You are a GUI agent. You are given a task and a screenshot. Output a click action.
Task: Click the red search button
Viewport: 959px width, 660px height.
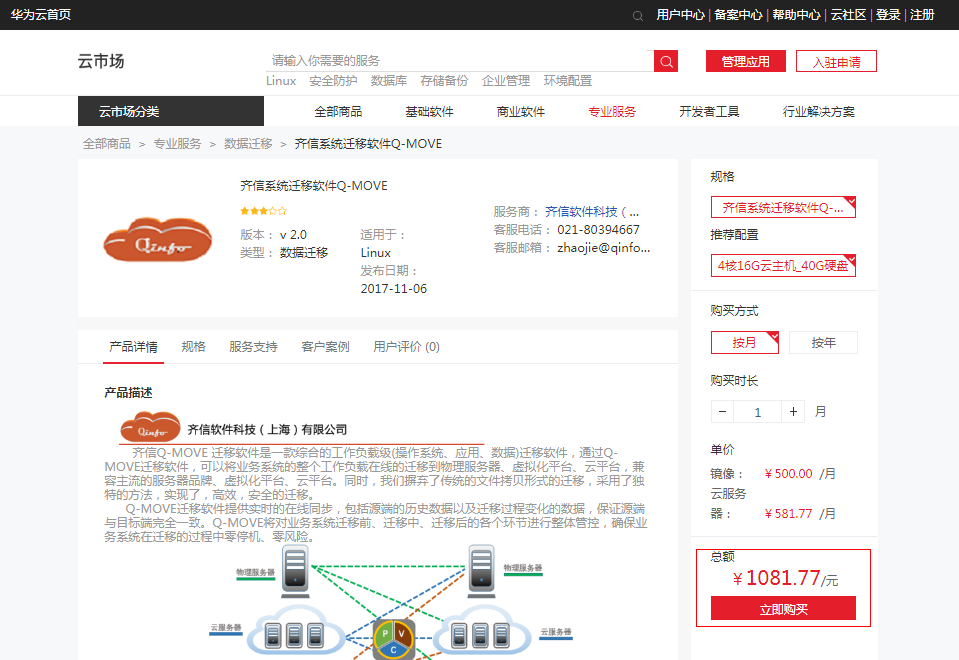point(666,61)
